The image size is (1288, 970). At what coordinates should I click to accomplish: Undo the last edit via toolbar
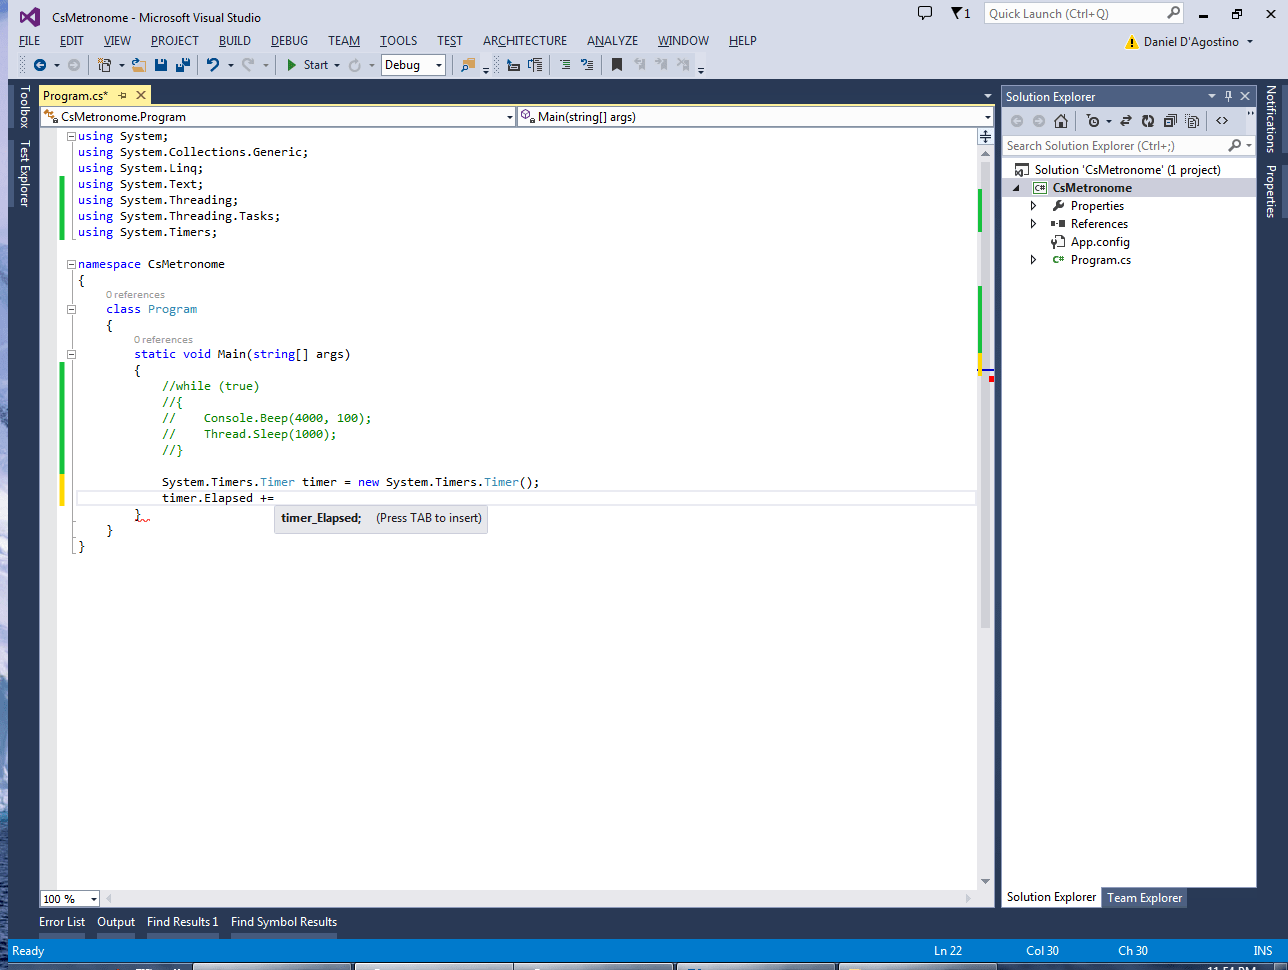point(213,65)
